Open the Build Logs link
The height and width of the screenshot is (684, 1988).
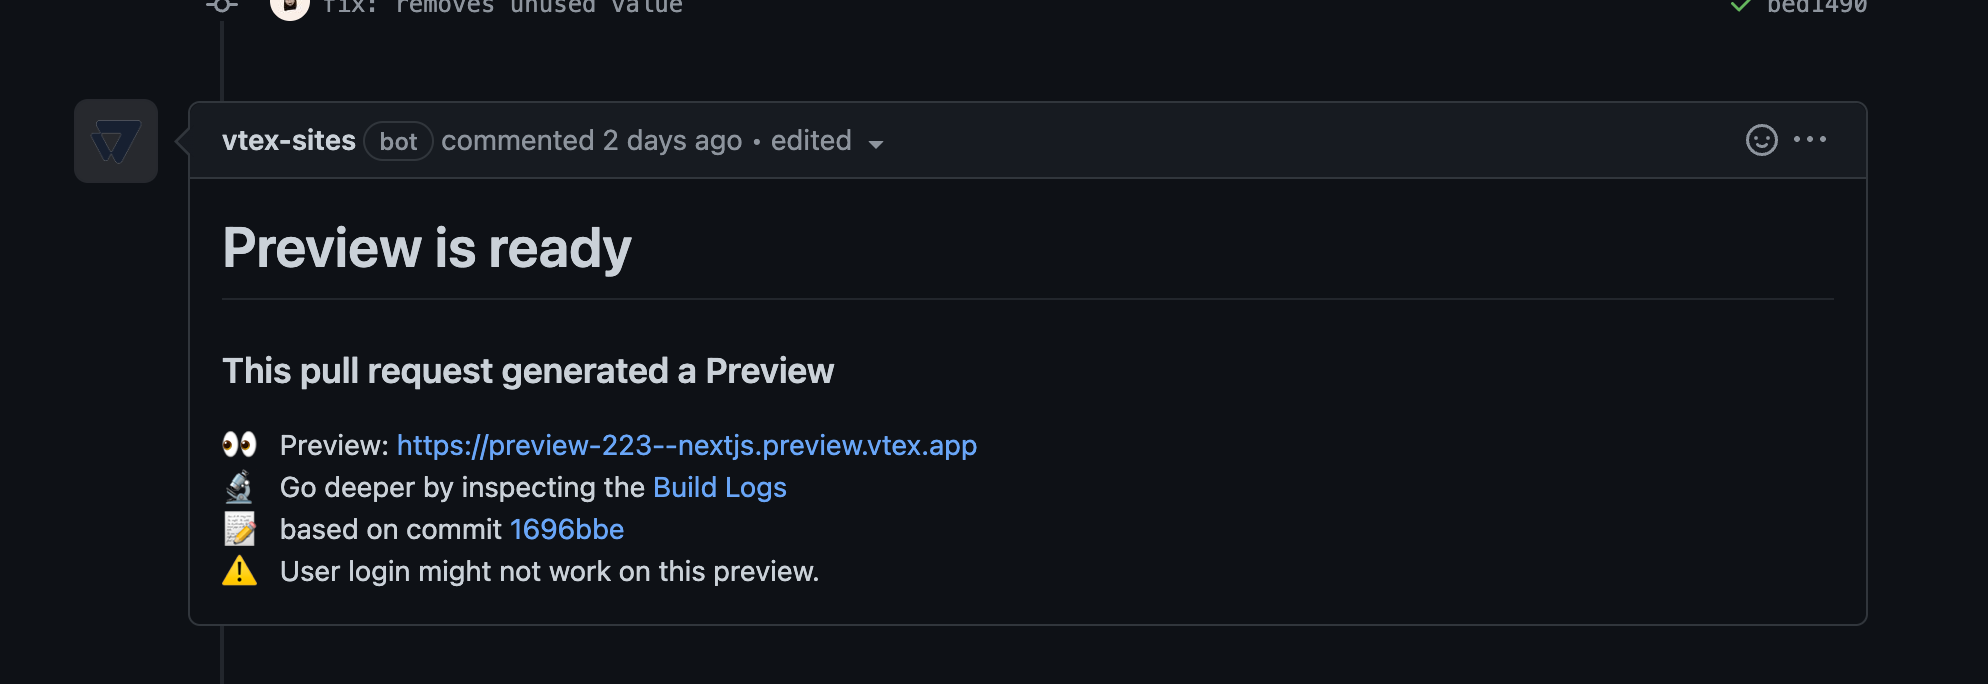pyautogui.click(x=720, y=487)
